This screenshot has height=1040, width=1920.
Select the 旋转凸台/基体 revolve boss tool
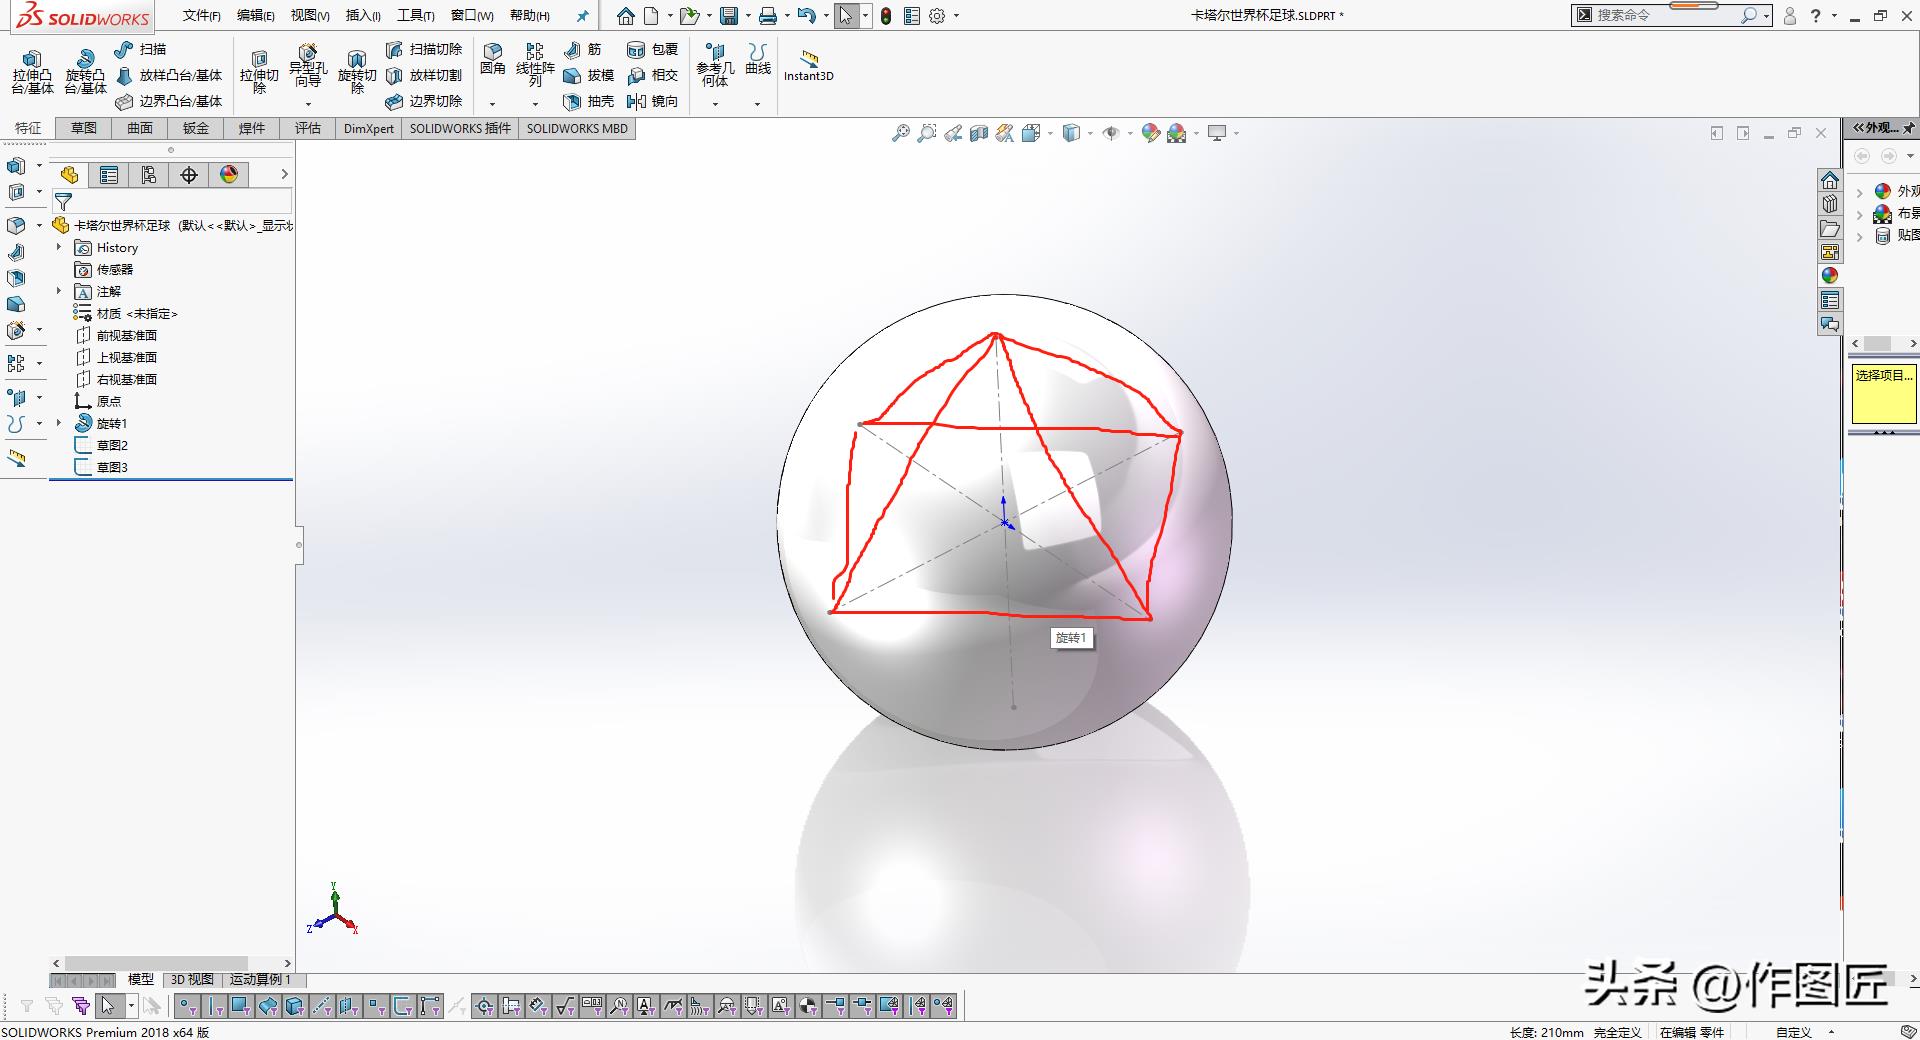click(85, 71)
